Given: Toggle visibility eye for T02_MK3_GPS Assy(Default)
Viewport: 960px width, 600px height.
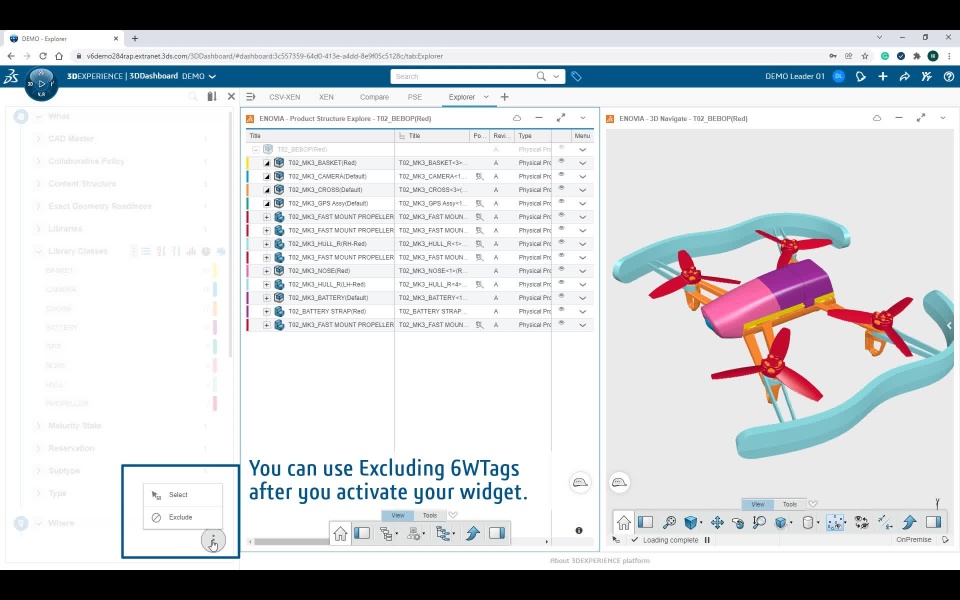Looking at the screenshot, I should click(x=561, y=201).
